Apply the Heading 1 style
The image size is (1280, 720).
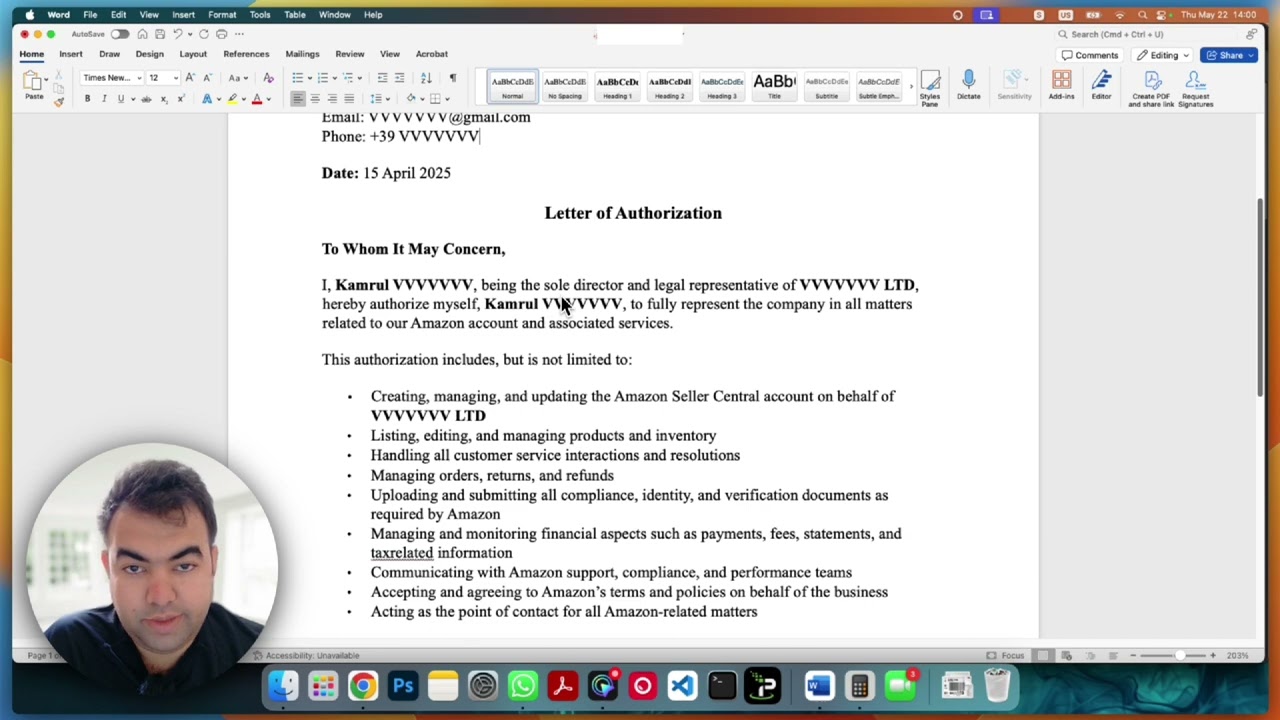[x=617, y=87]
